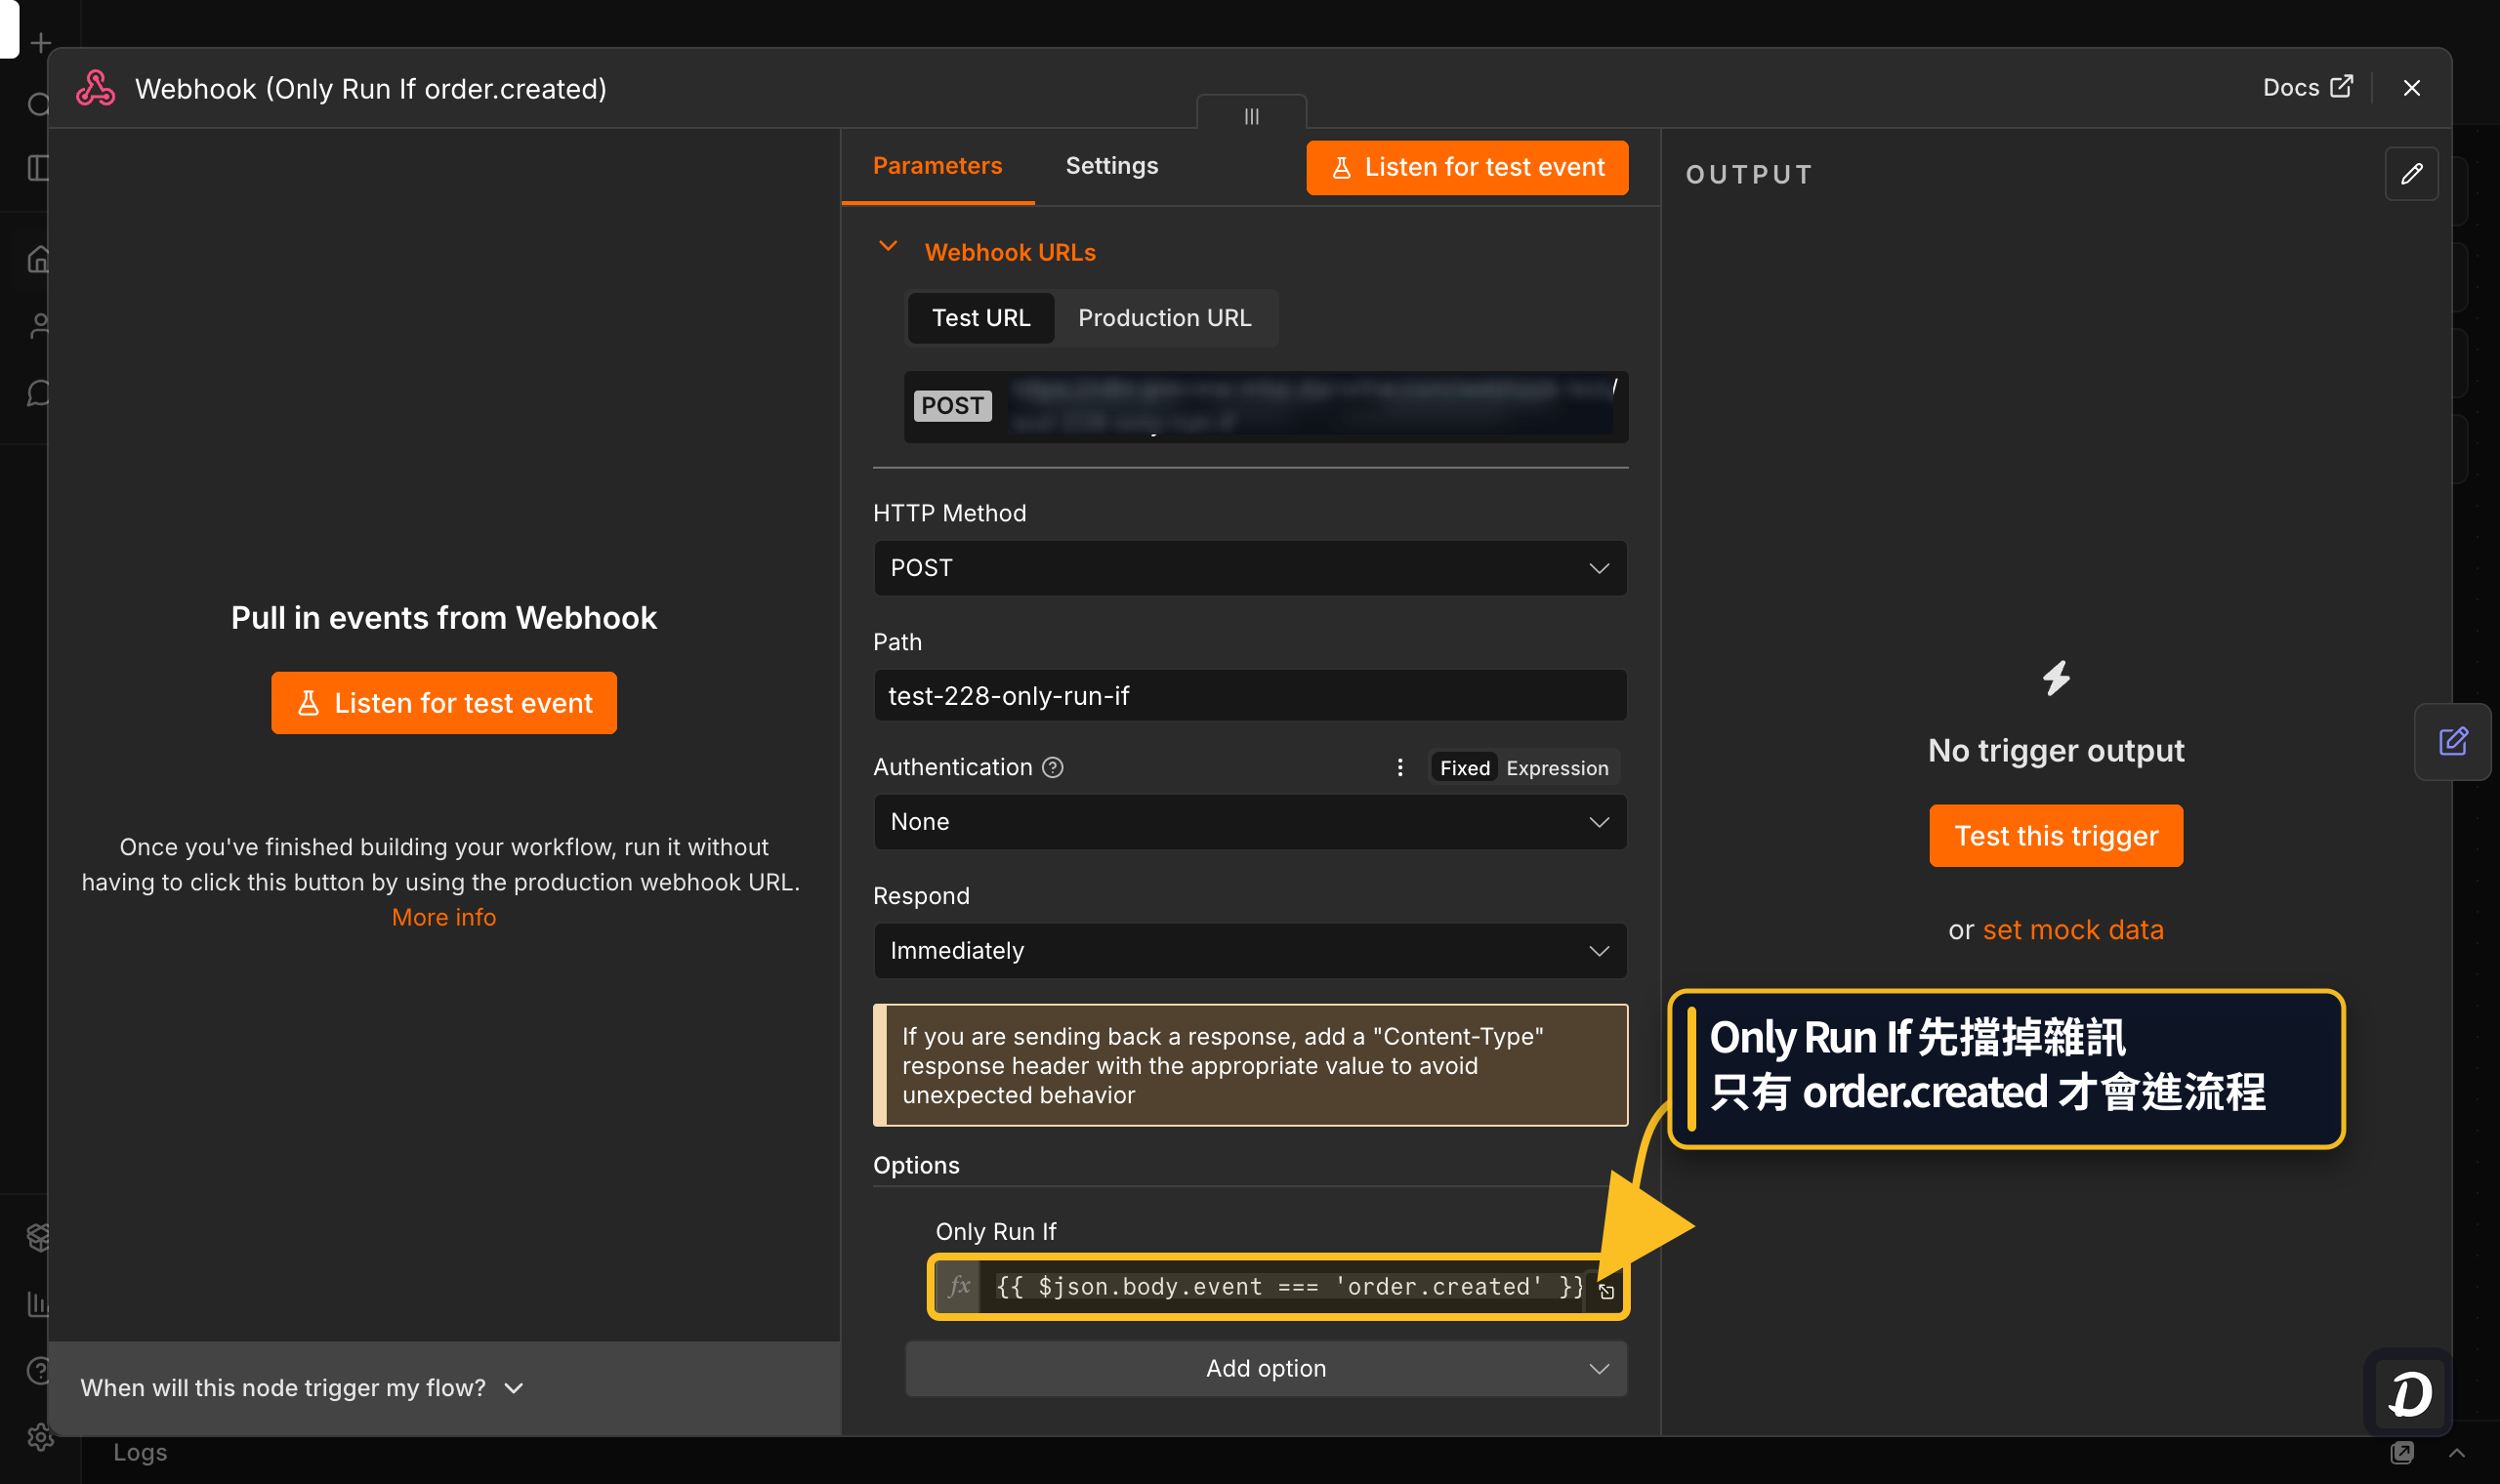Open the More info link

[x=443, y=917]
